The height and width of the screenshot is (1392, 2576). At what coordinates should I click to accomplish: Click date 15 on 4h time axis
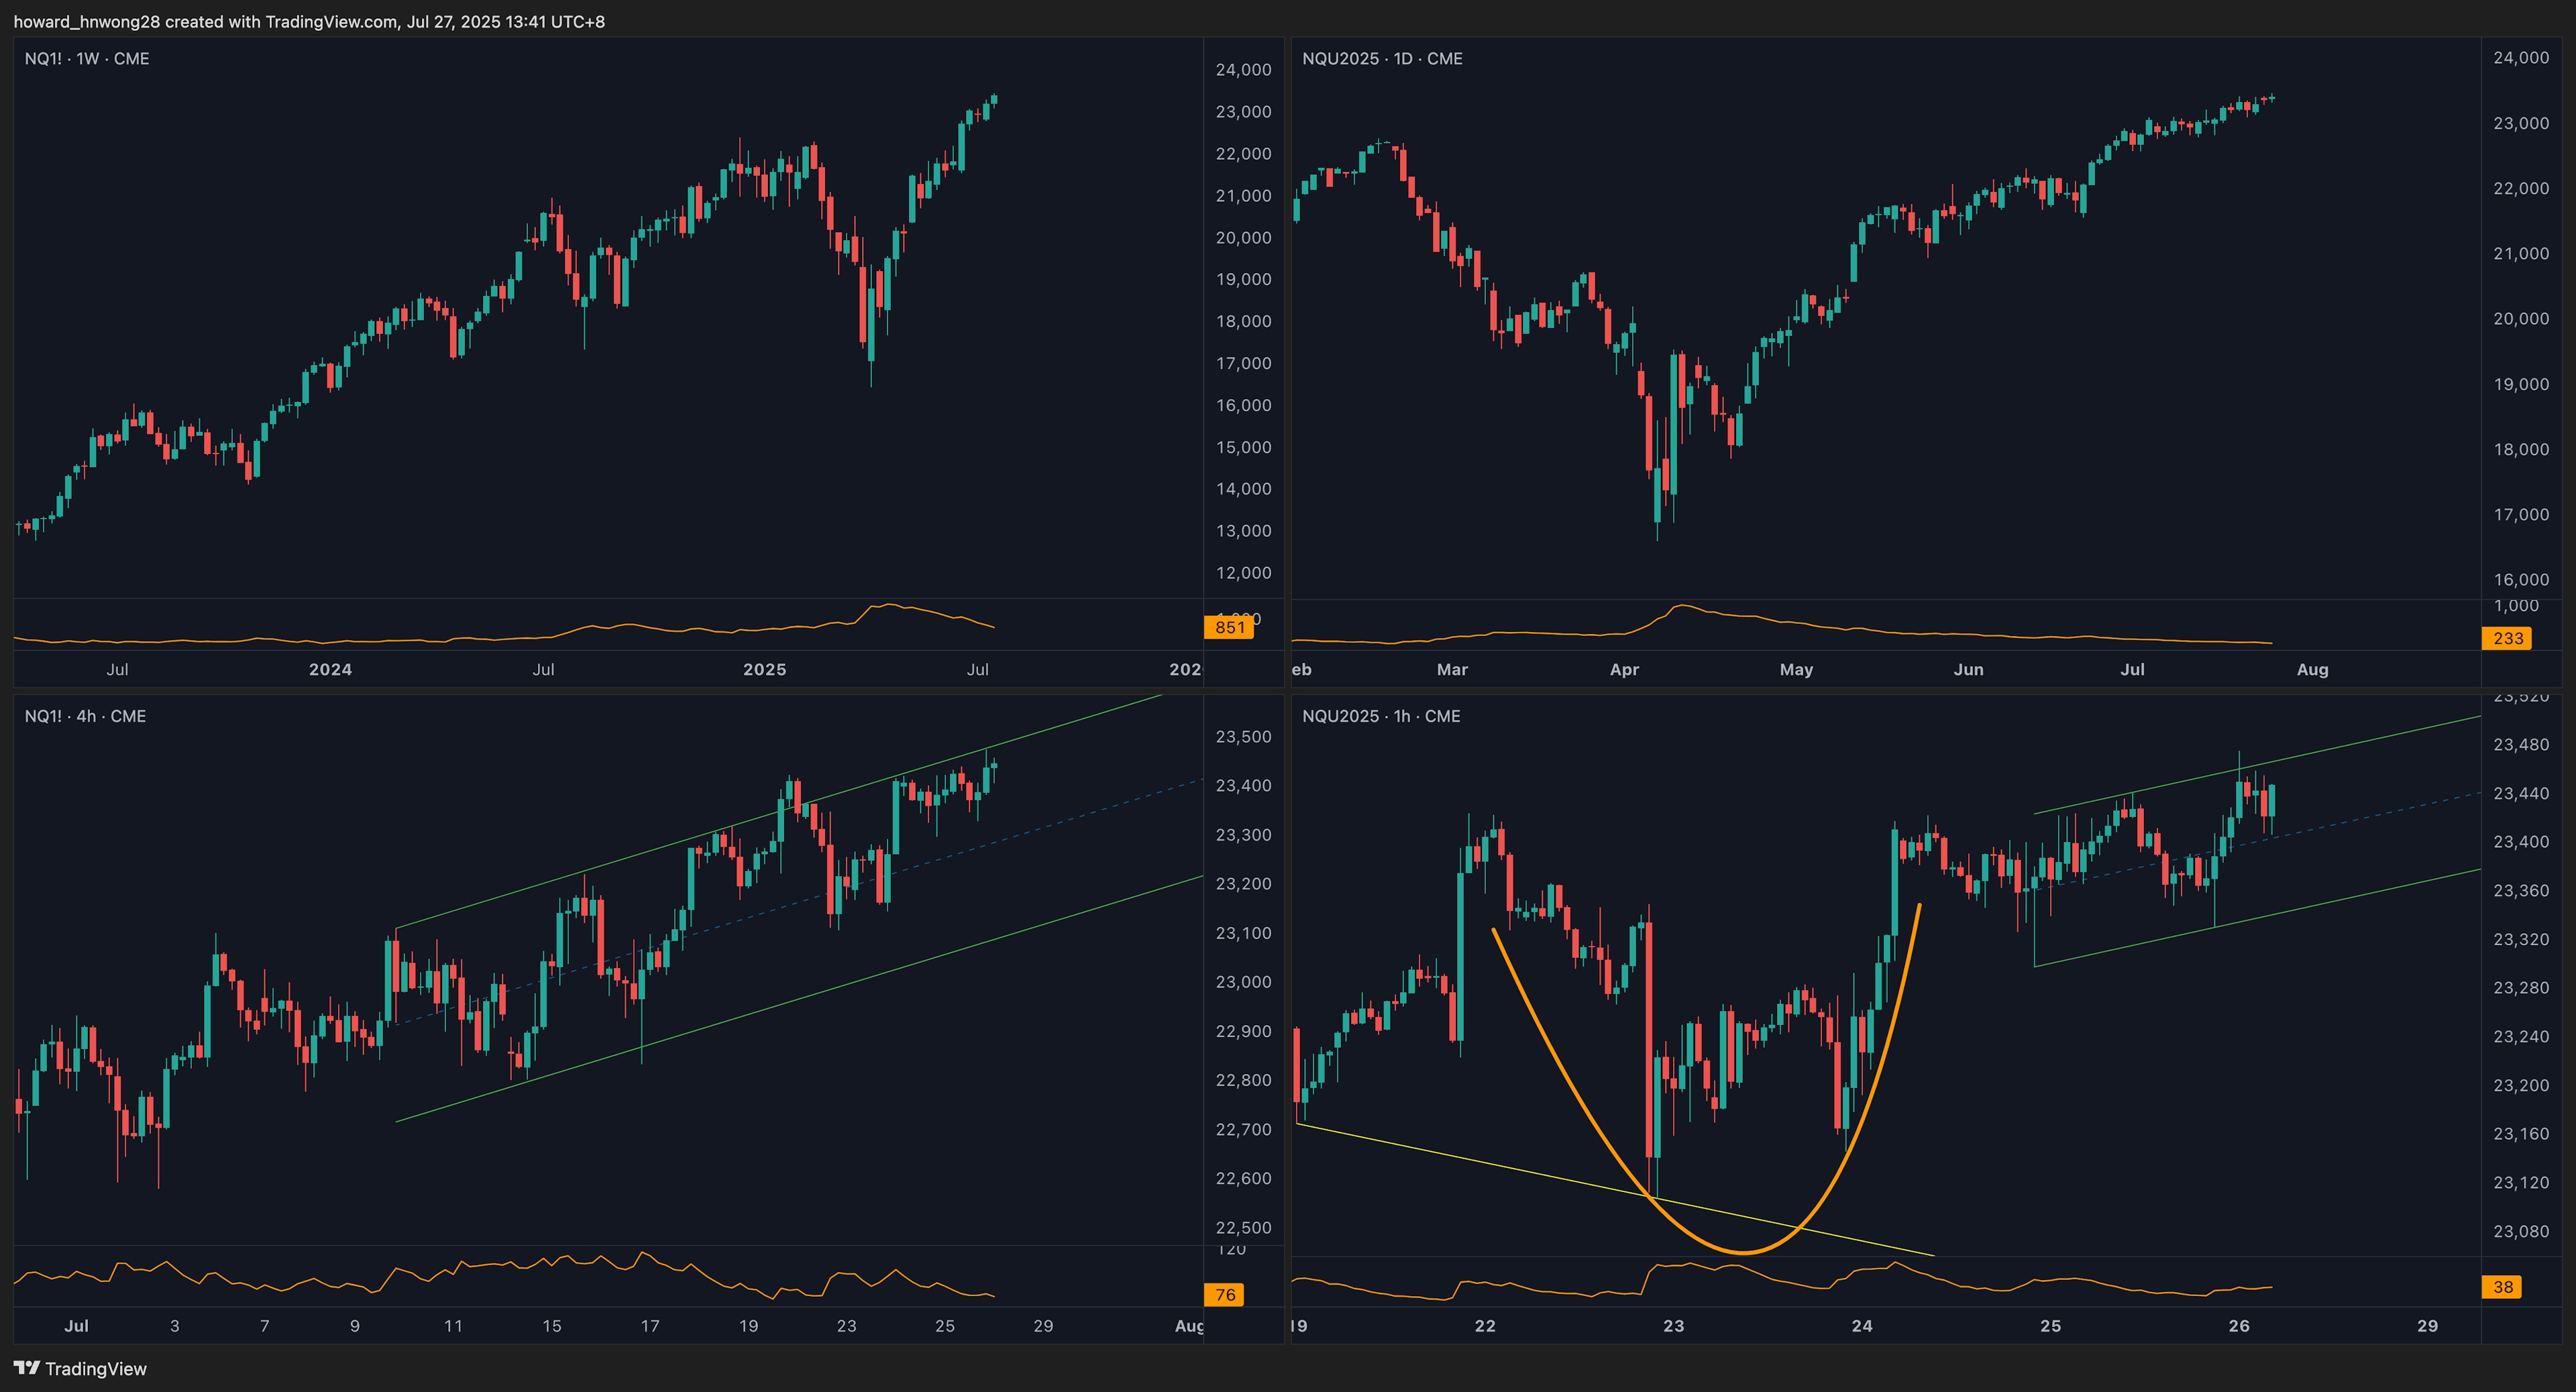551,1326
